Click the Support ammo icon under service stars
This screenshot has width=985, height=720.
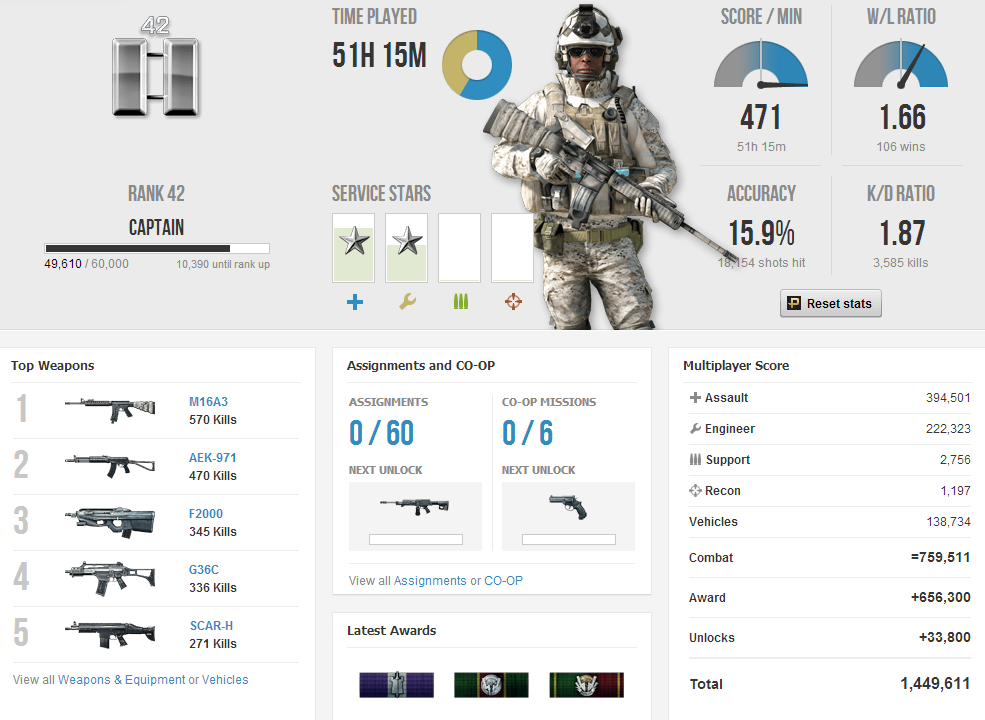click(460, 302)
